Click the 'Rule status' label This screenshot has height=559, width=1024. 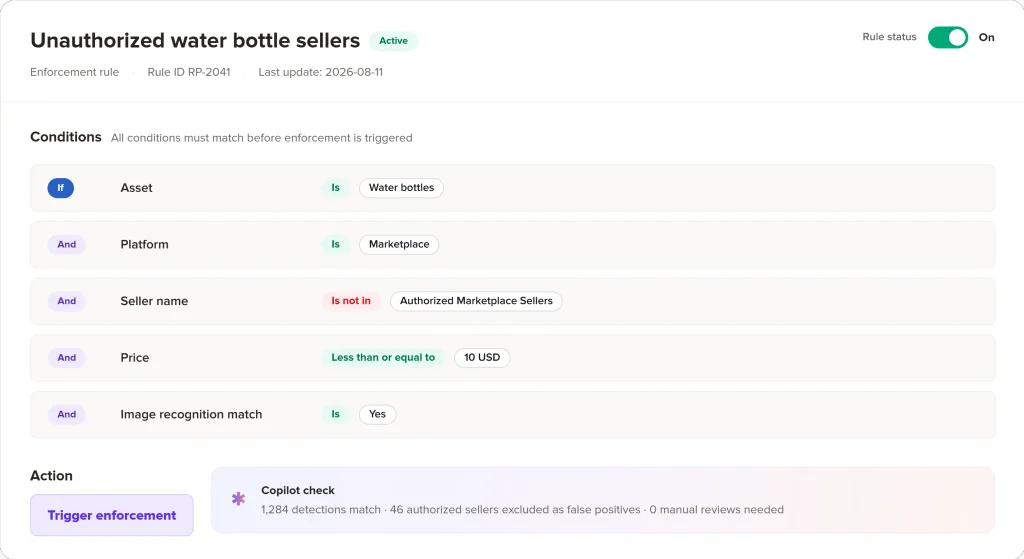coord(889,37)
